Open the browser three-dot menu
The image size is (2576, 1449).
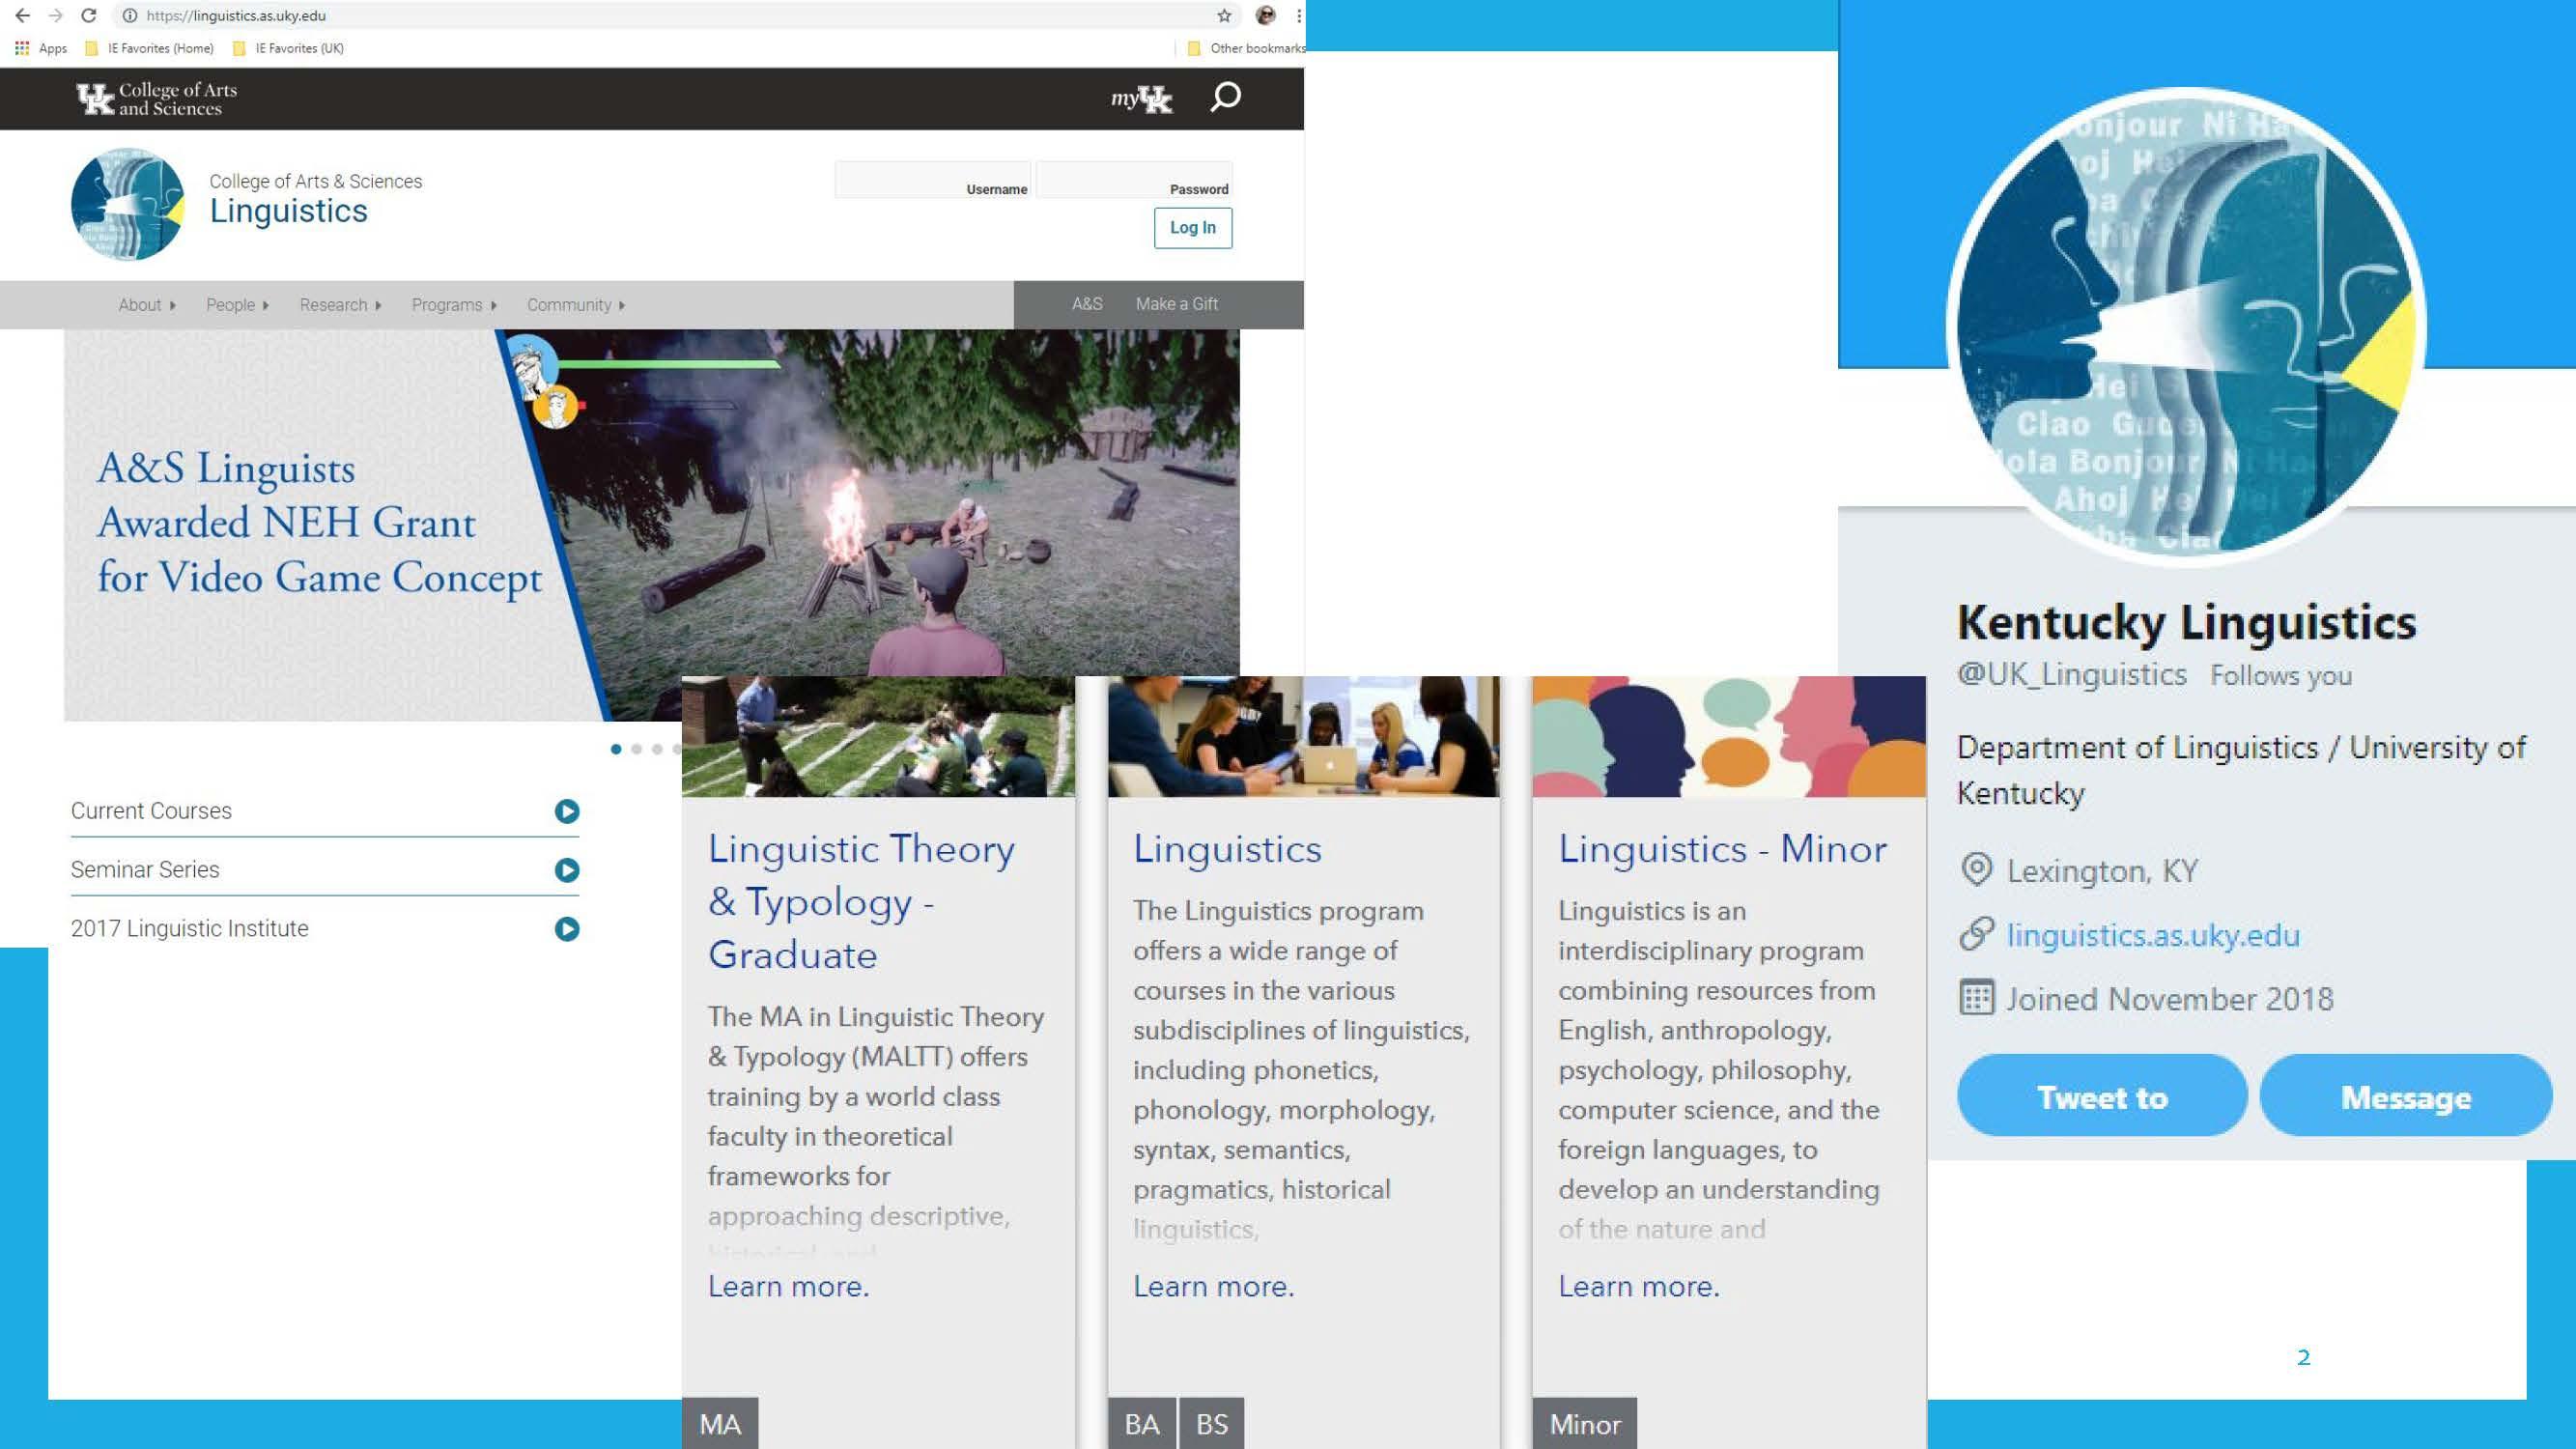point(1298,15)
